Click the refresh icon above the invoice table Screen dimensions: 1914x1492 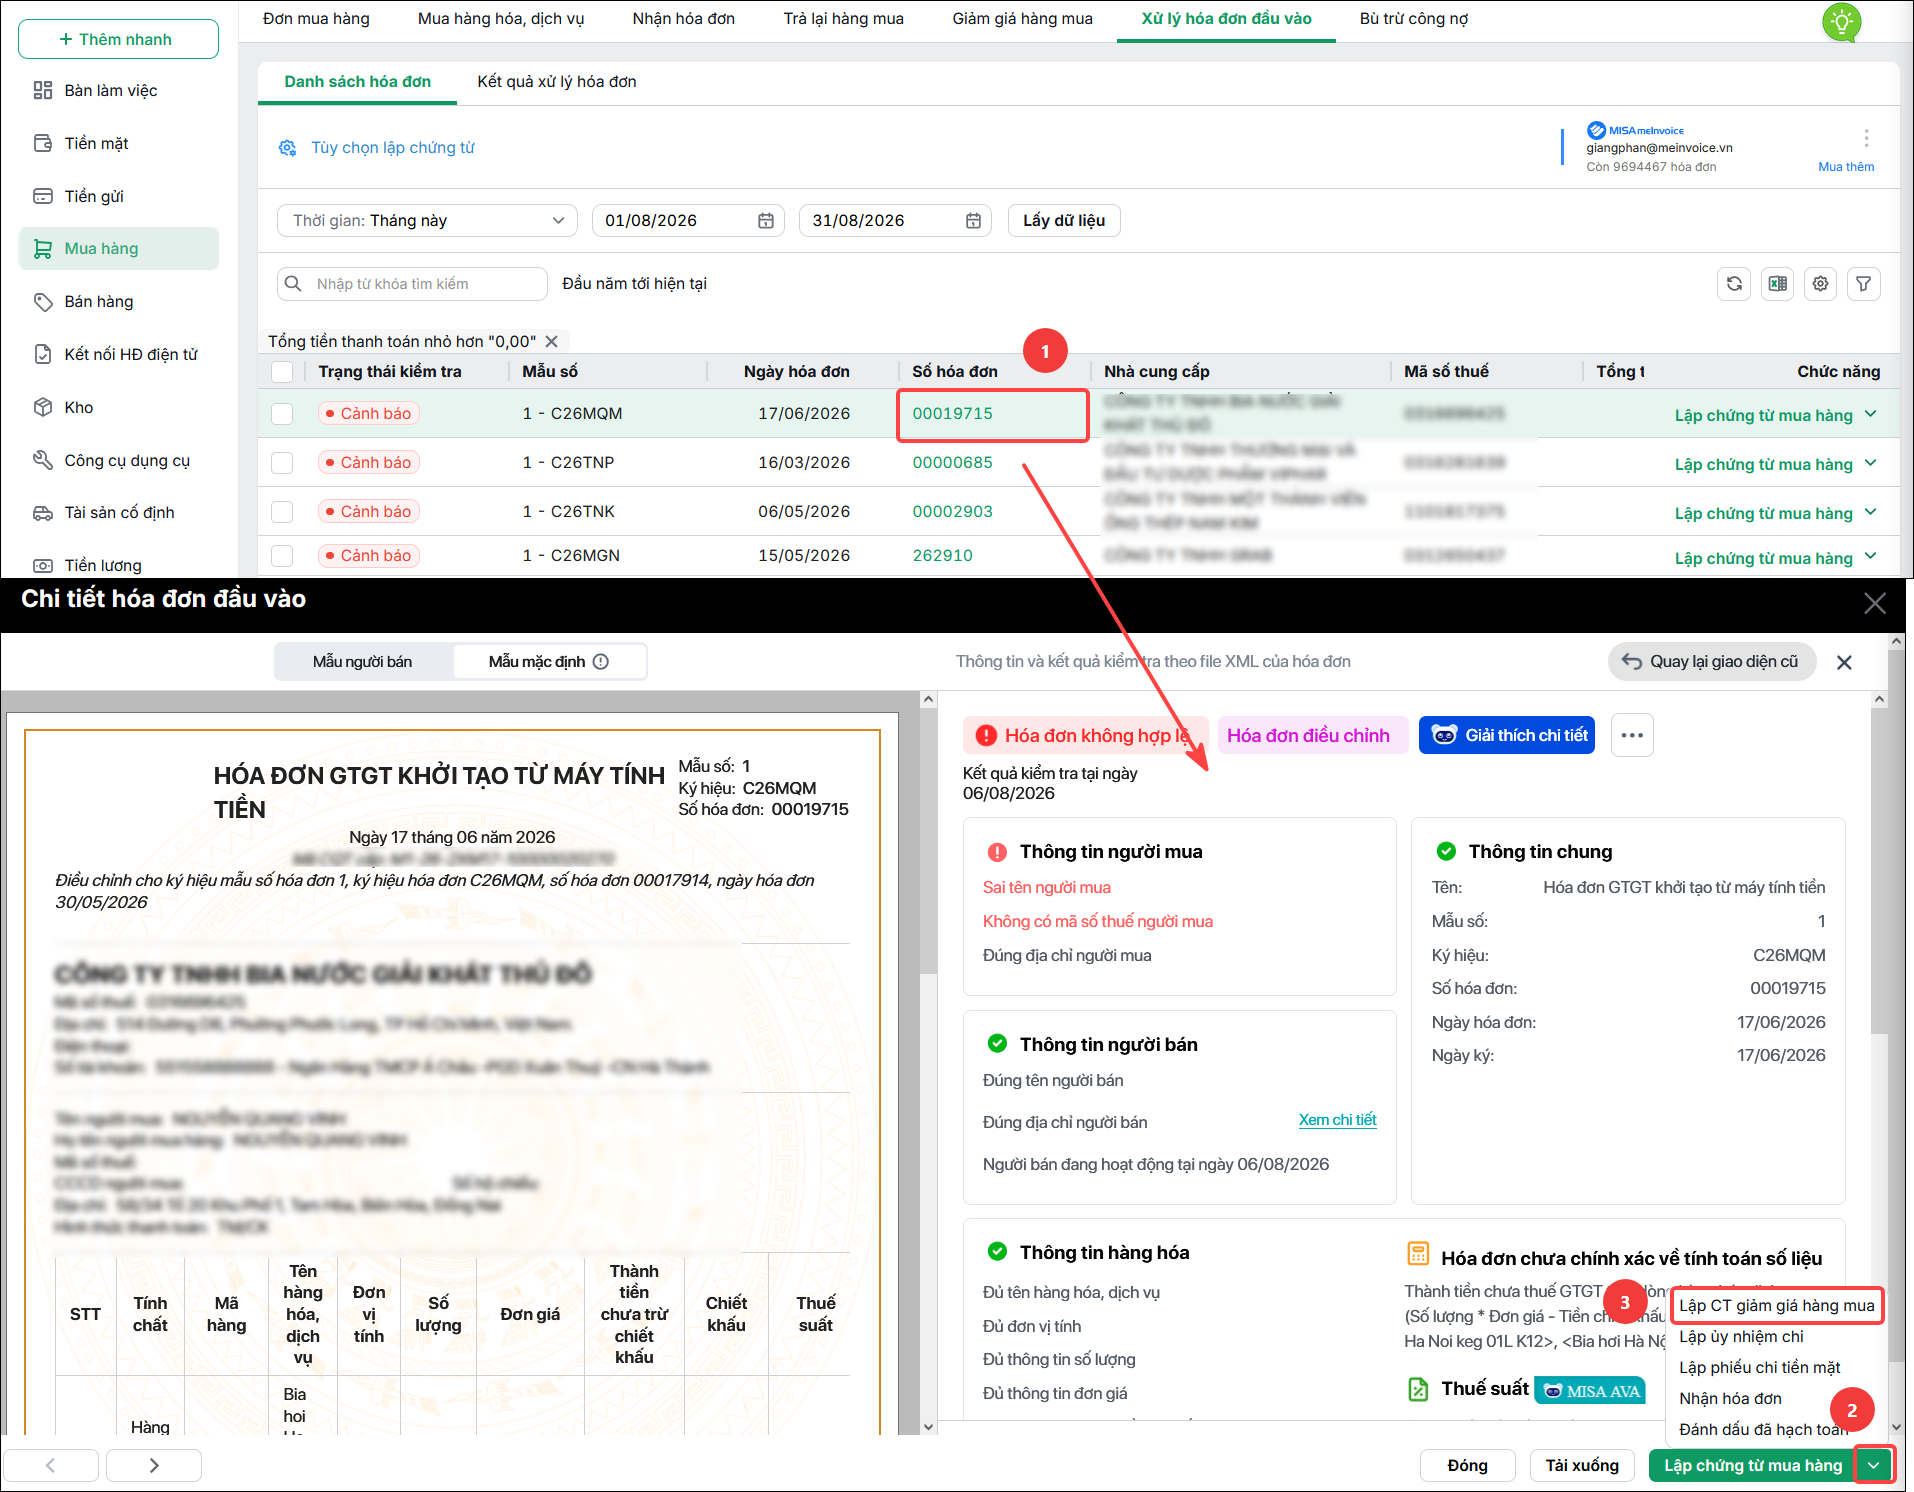tap(1734, 284)
